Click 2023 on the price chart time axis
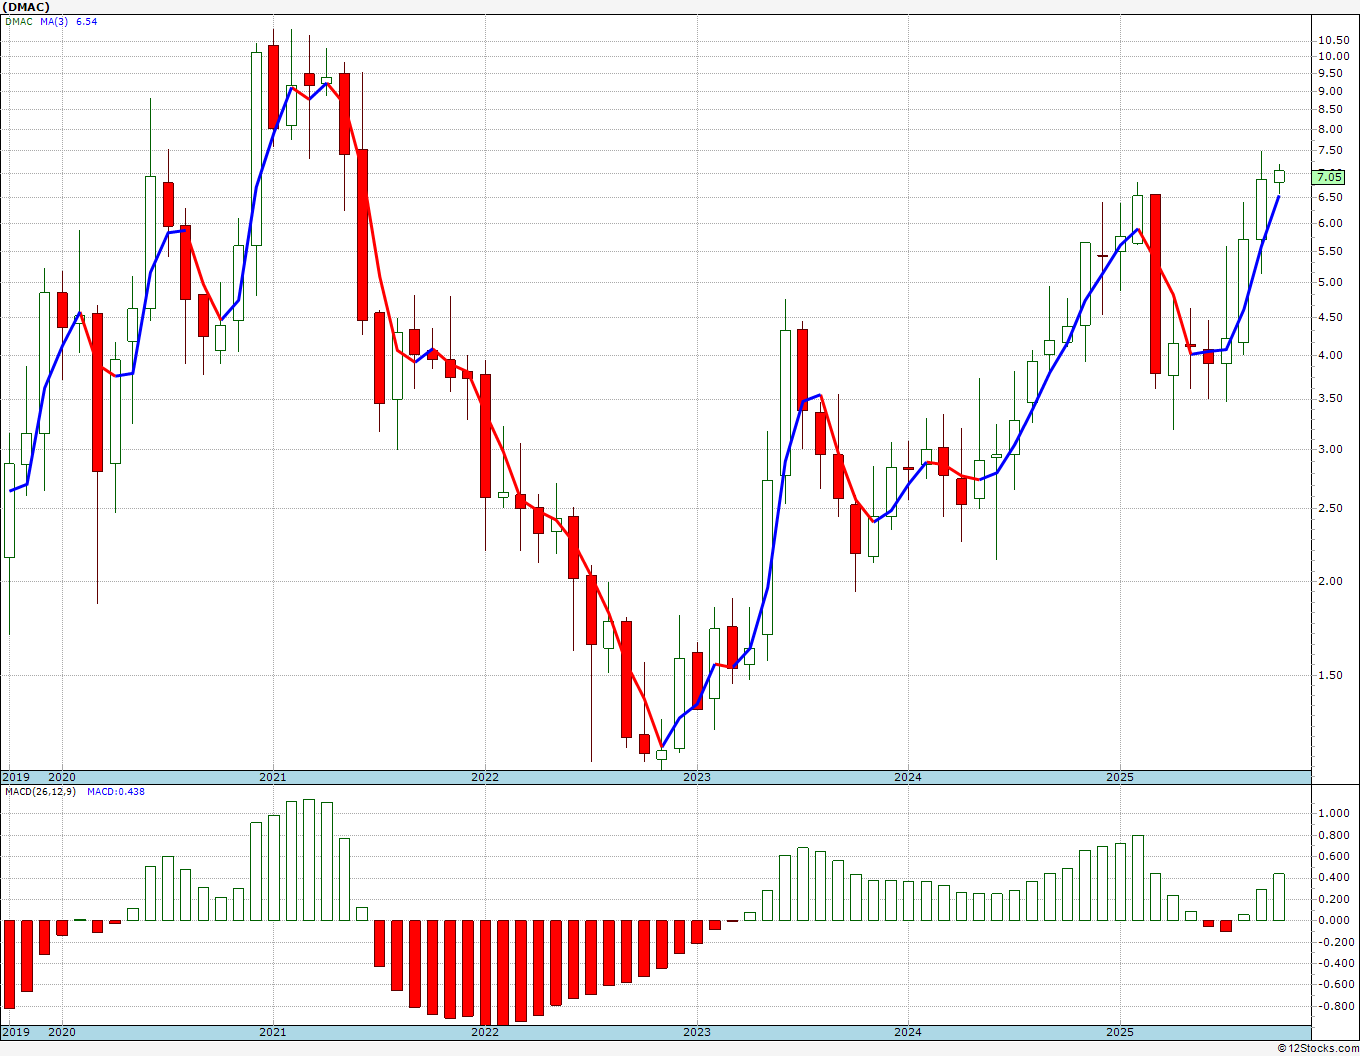This screenshot has width=1360, height=1056. point(697,777)
